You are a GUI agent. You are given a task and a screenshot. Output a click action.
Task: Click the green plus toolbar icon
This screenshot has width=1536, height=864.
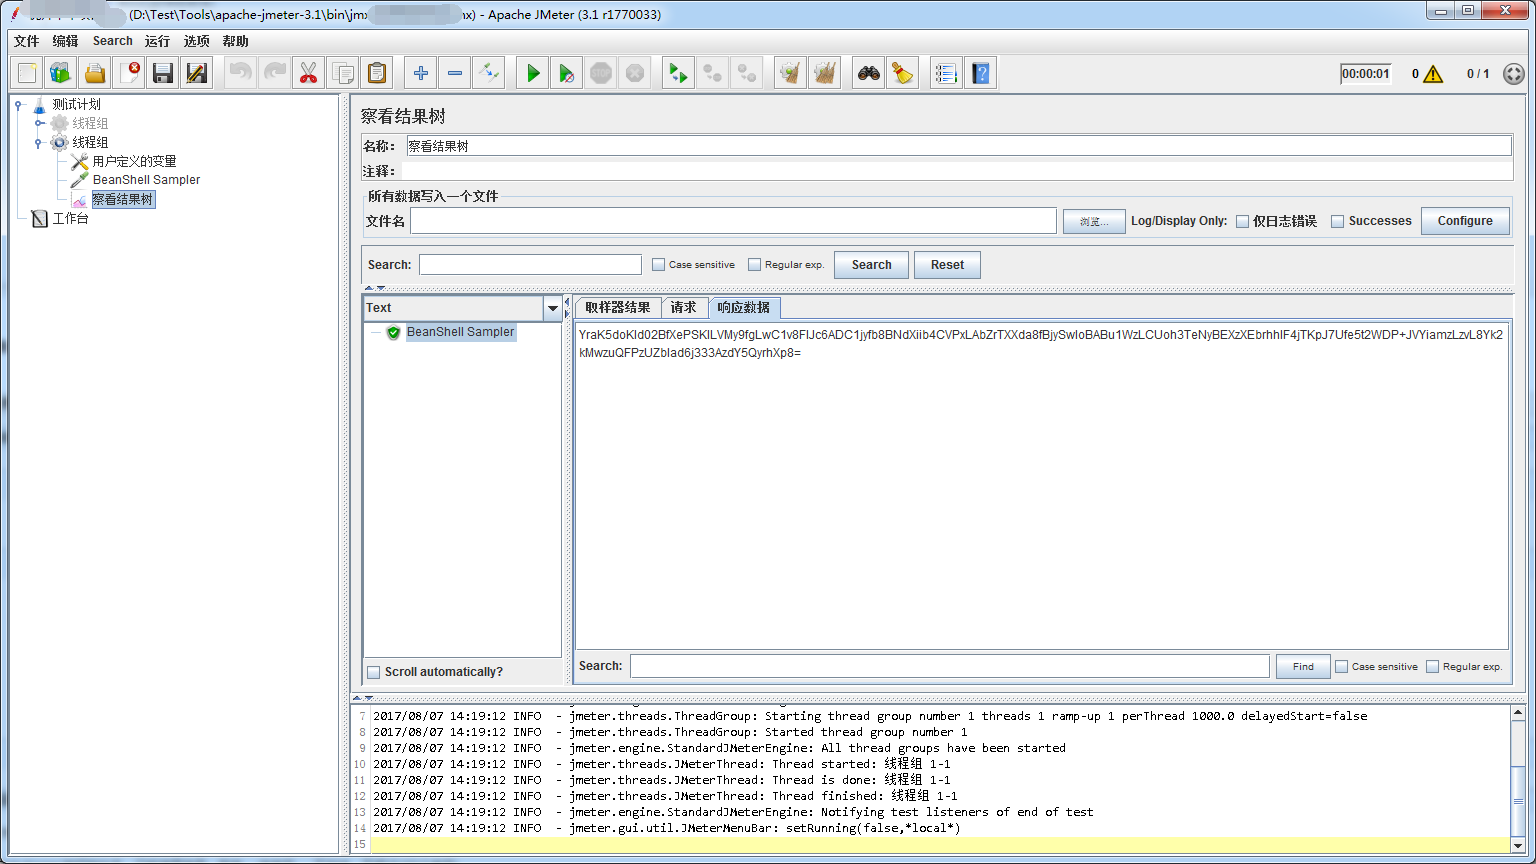(x=419, y=72)
